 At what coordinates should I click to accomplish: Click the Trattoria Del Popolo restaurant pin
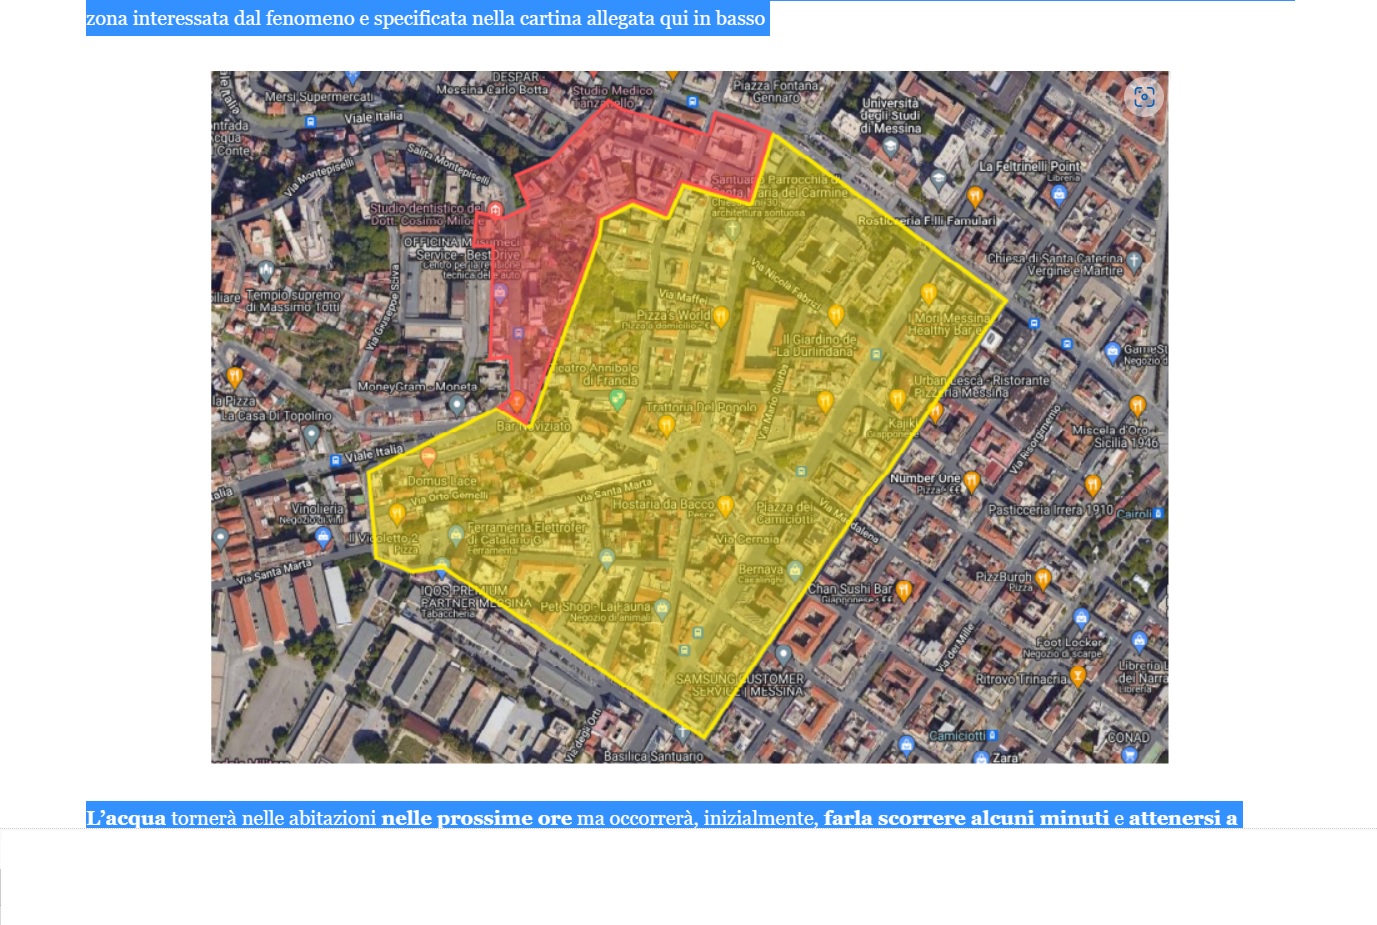[666, 426]
